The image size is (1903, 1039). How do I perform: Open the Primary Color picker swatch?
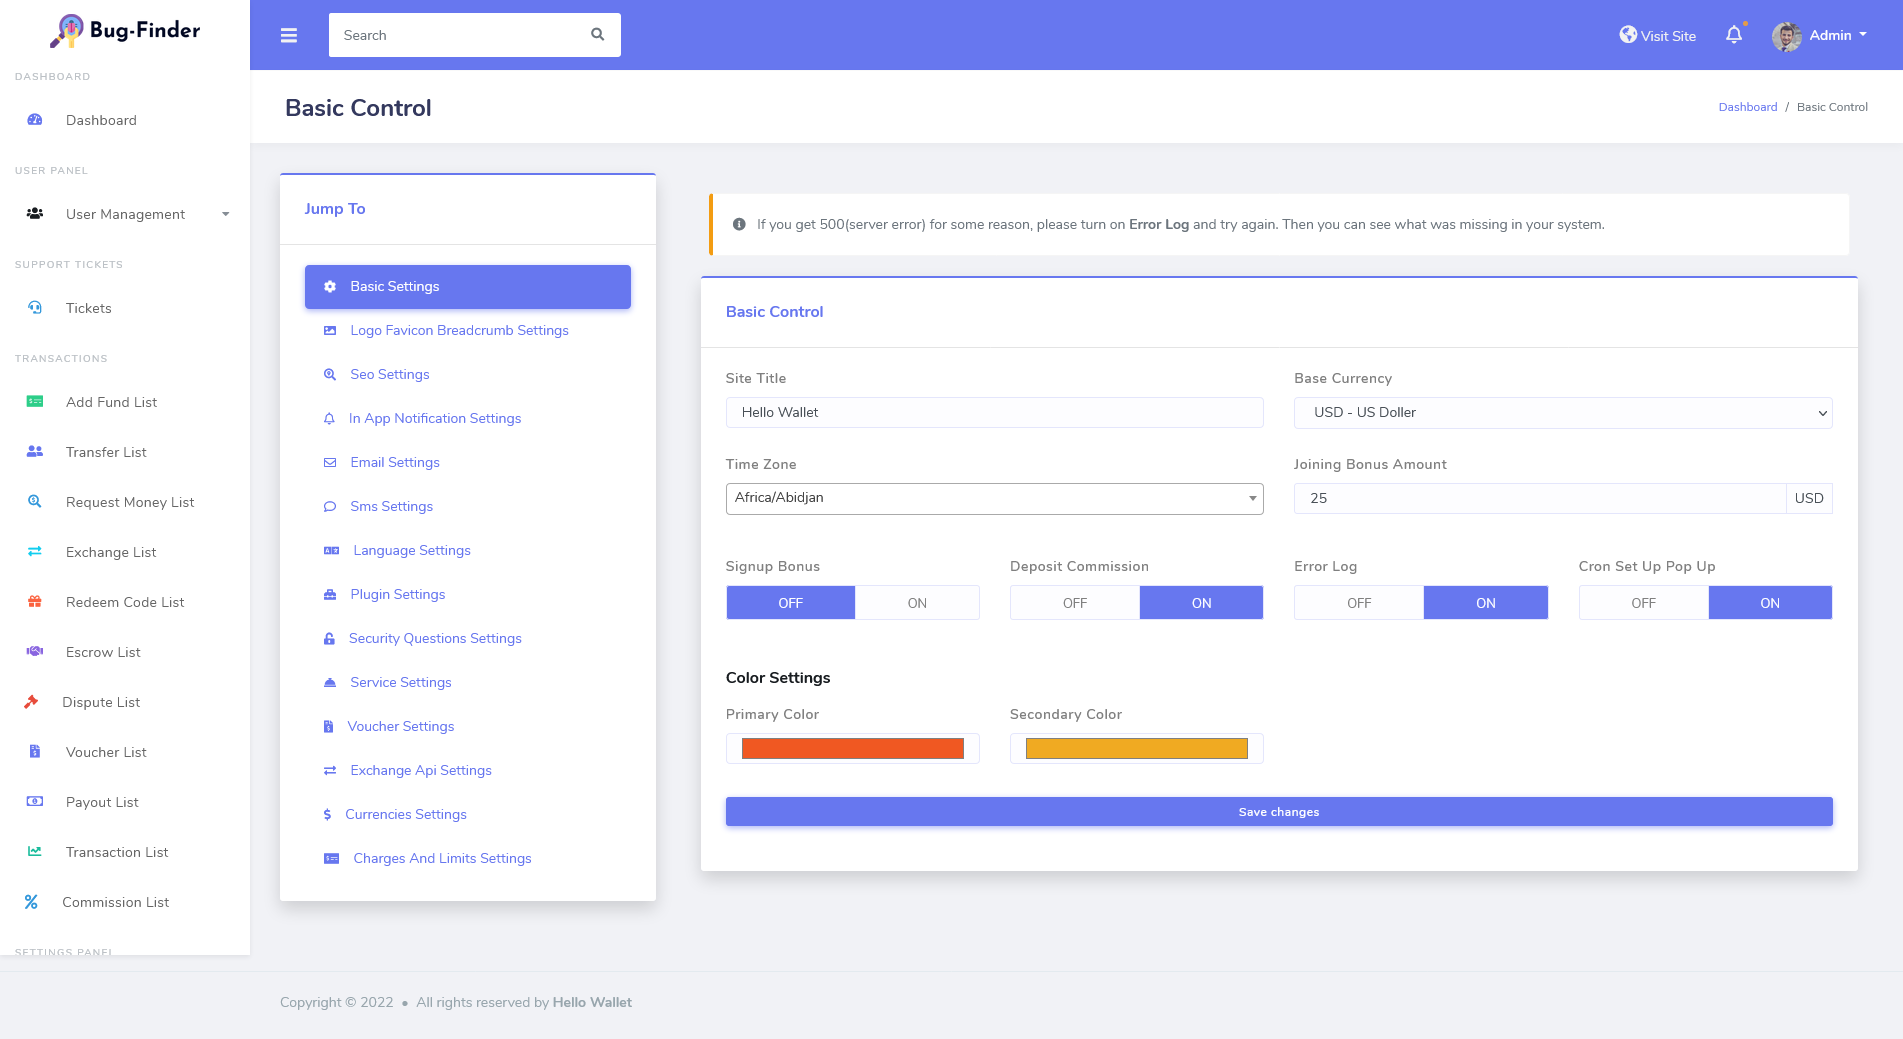click(x=852, y=749)
